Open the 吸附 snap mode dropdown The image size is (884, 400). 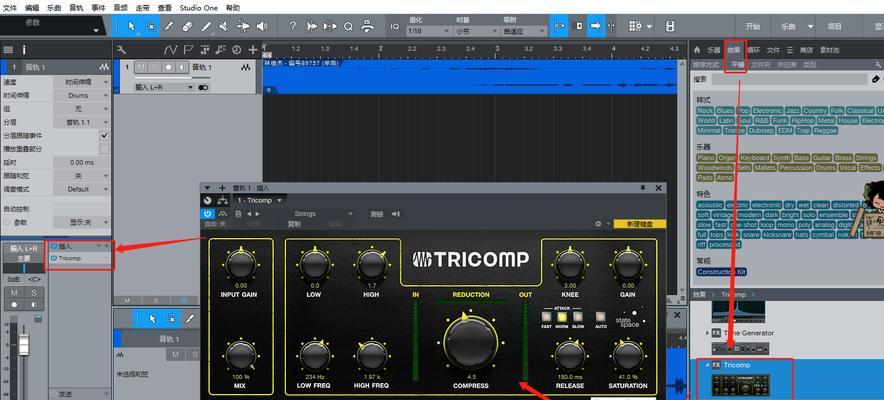(524, 32)
